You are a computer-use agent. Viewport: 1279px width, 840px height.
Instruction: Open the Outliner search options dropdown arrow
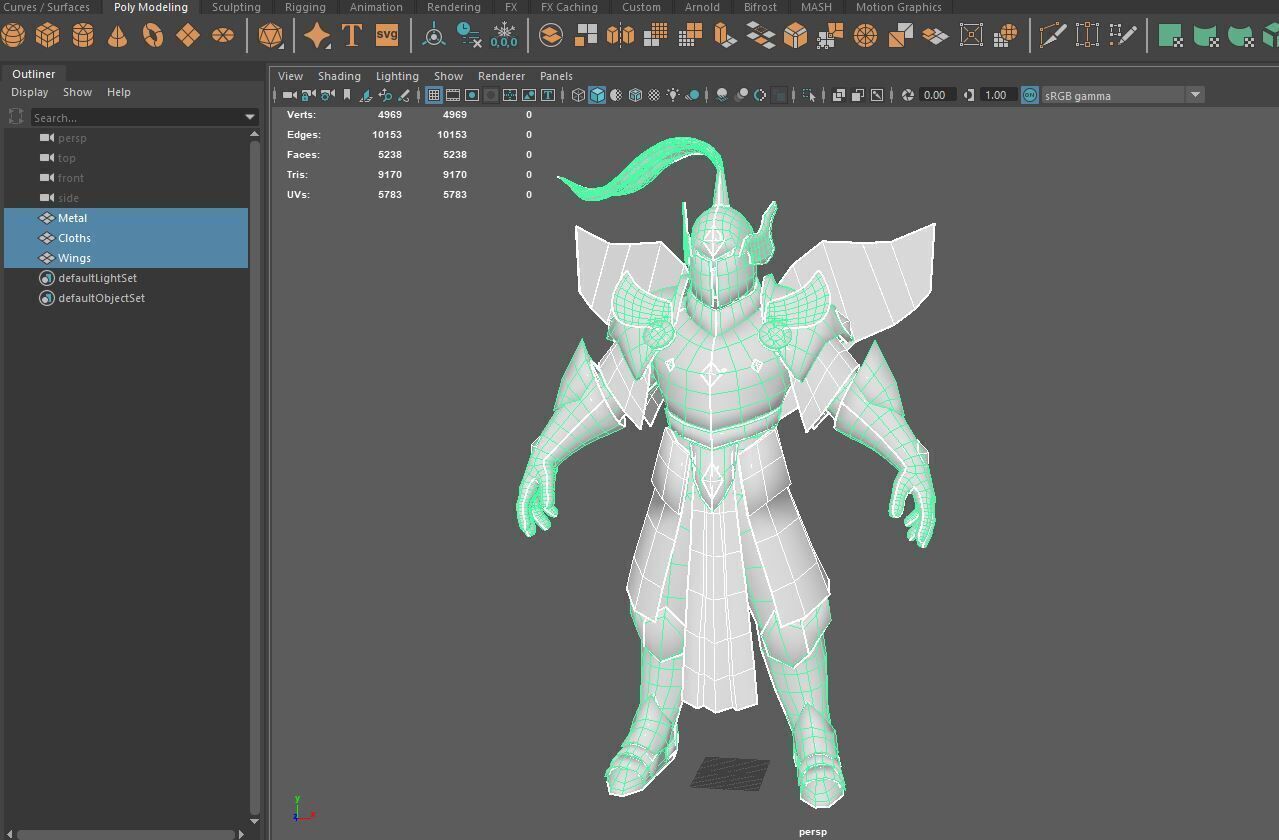250,118
